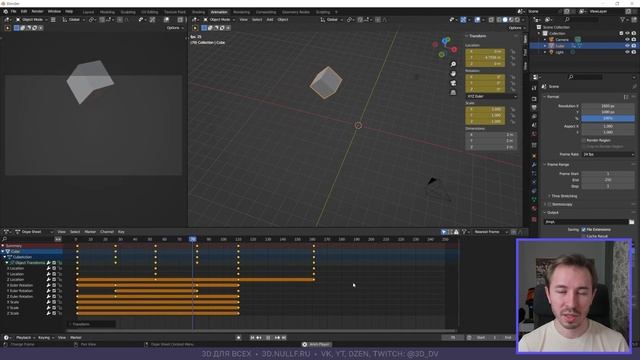640x360 pixels.
Task: Click the Frame Start field
Action: [x=608, y=173]
